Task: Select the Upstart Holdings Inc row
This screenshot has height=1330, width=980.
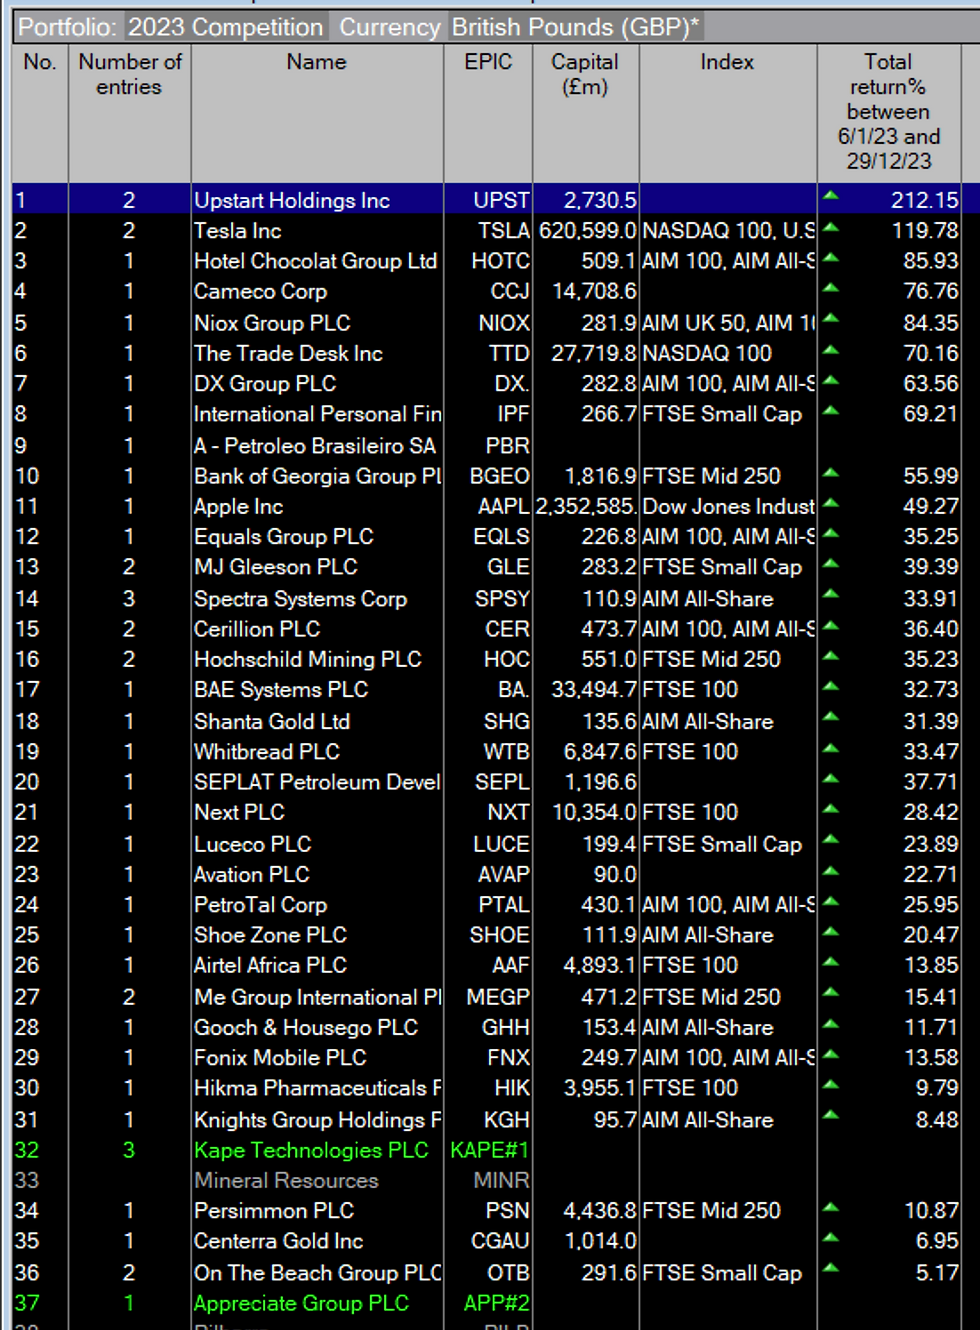Action: tap(486, 200)
